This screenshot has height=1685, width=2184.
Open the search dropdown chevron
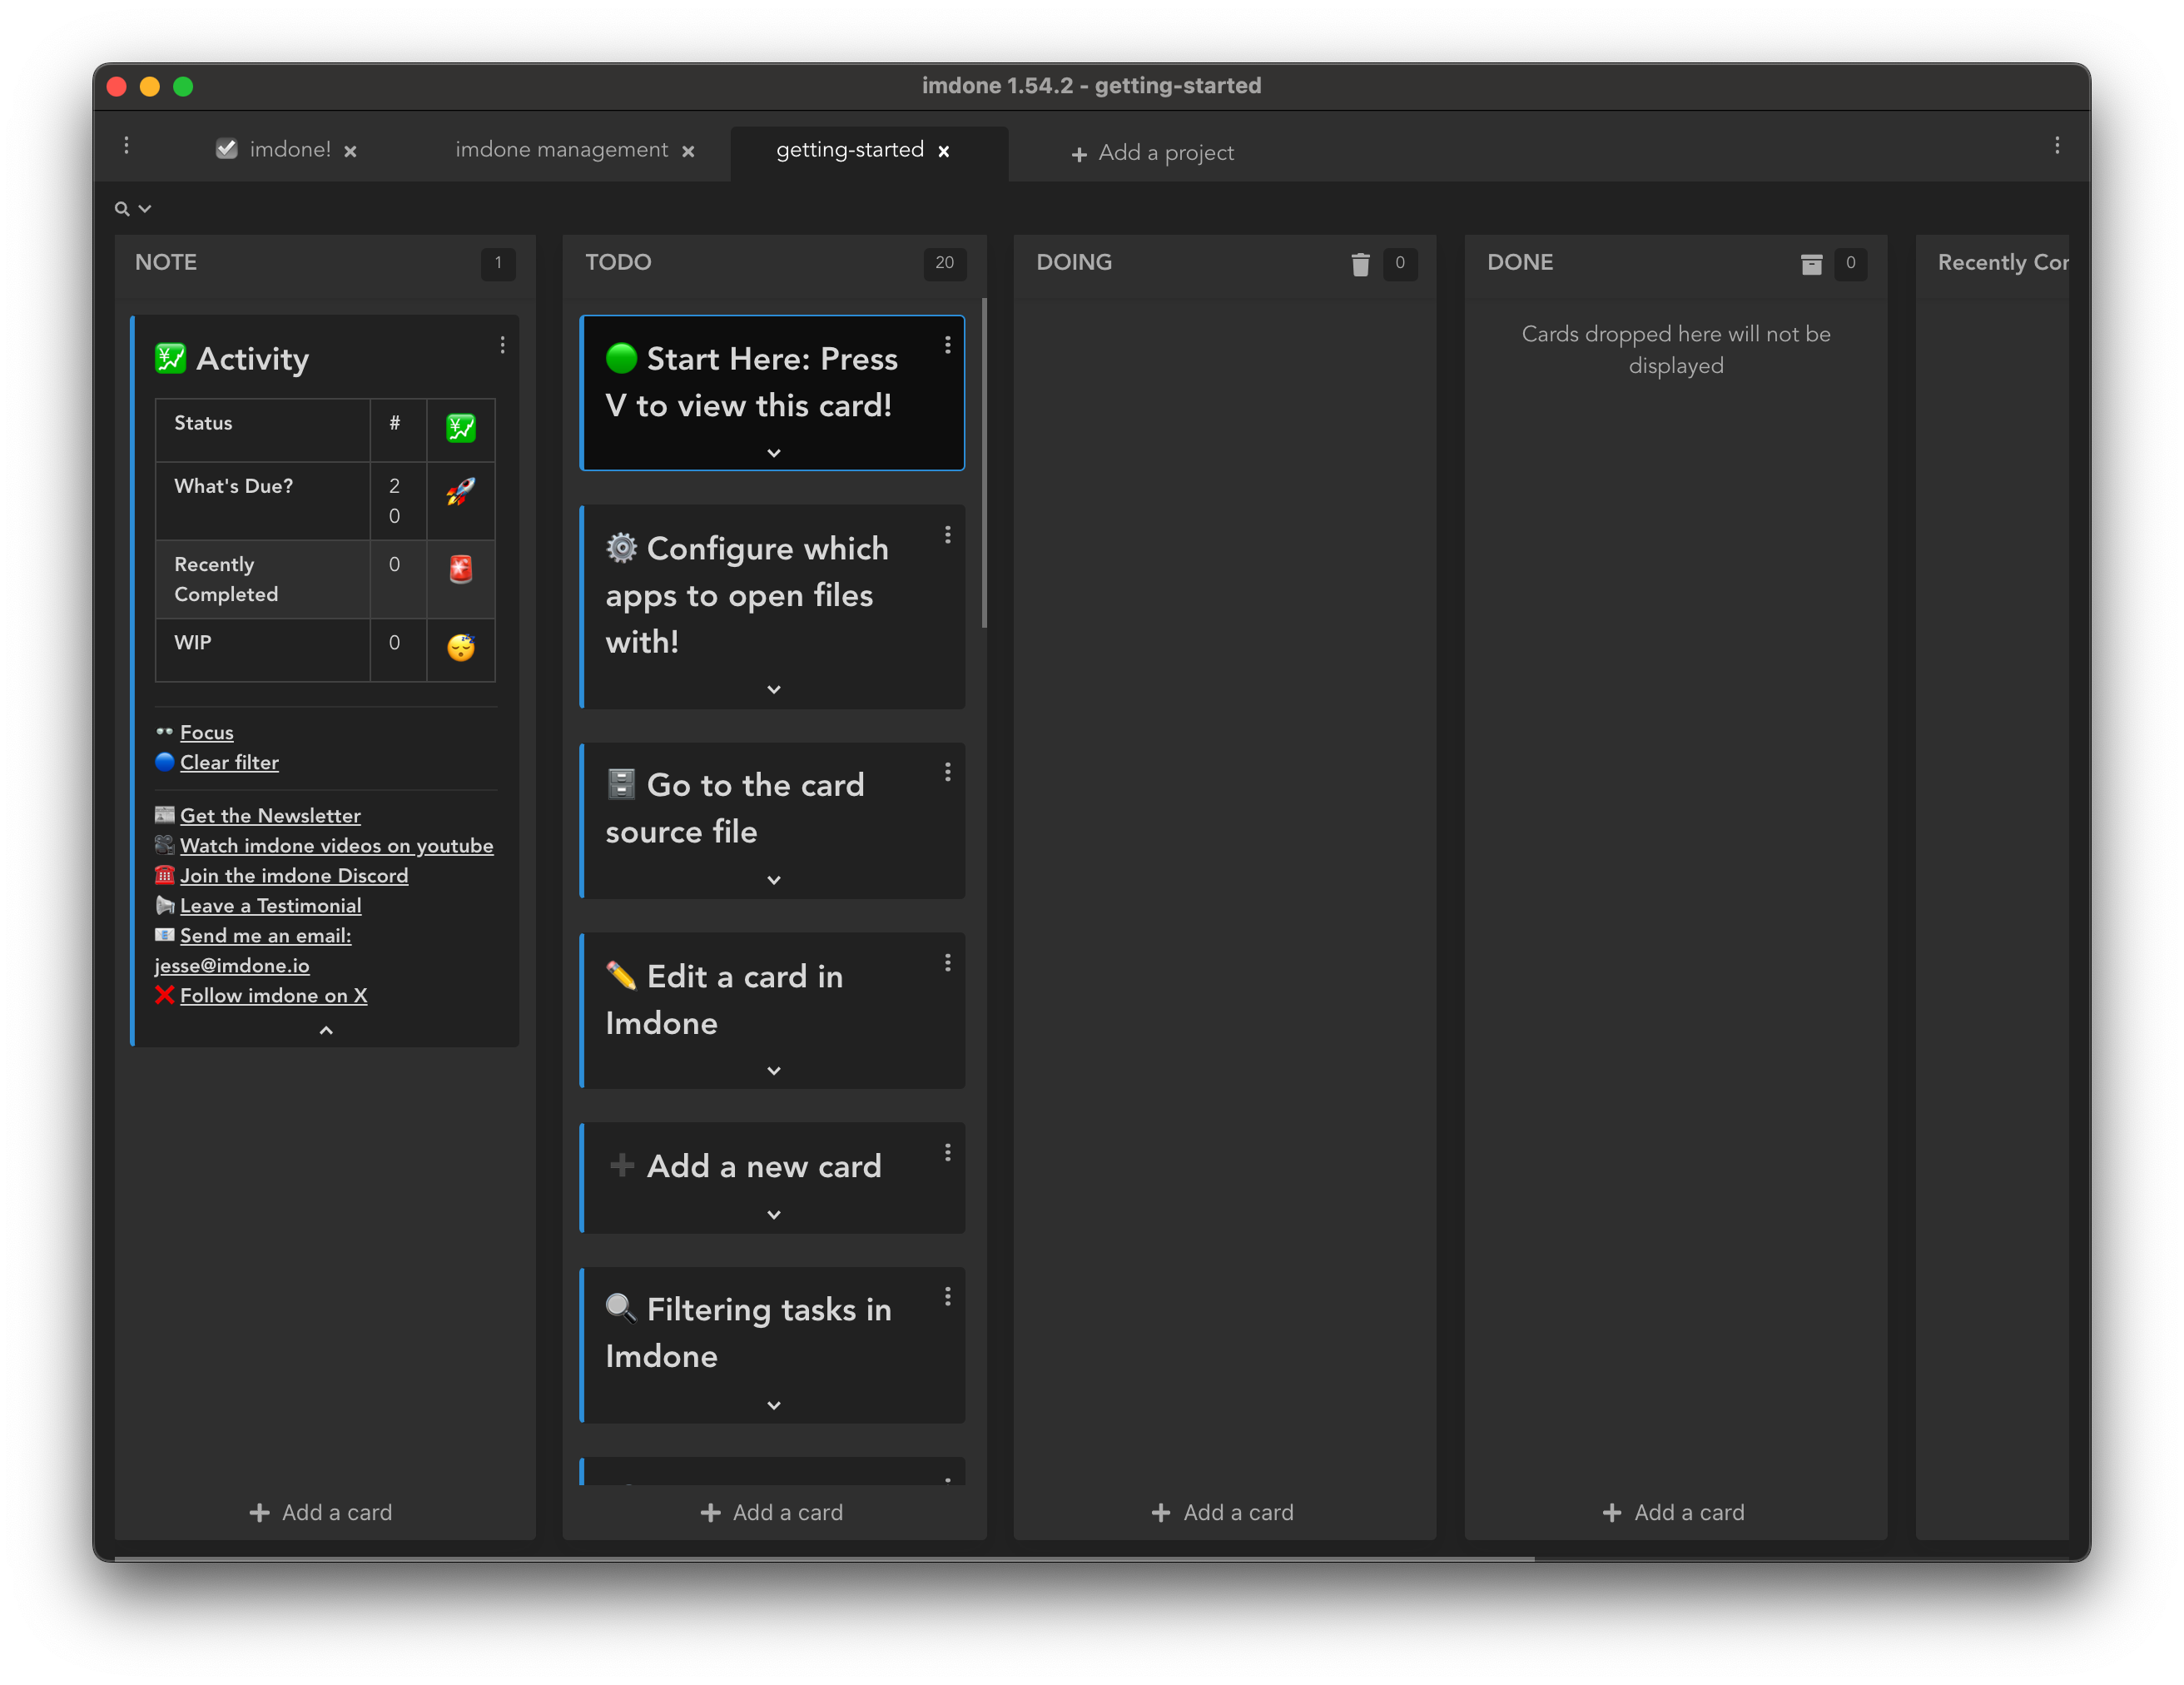pos(145,209)
